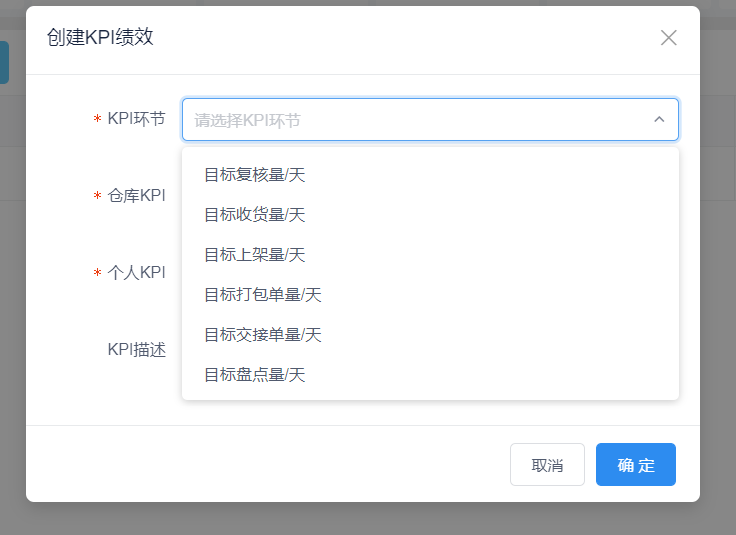Close the 创建KPI绩效 dialog with X
Viewport: 736px width, 535px height.
pos(668,38)
